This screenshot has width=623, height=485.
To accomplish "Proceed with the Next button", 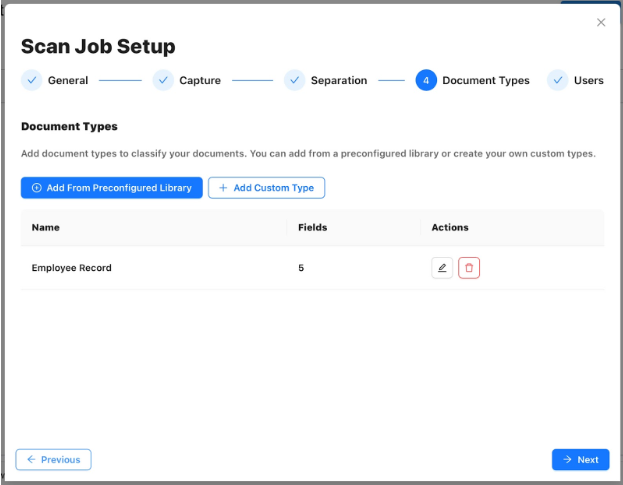I will (x=580, y=459).
